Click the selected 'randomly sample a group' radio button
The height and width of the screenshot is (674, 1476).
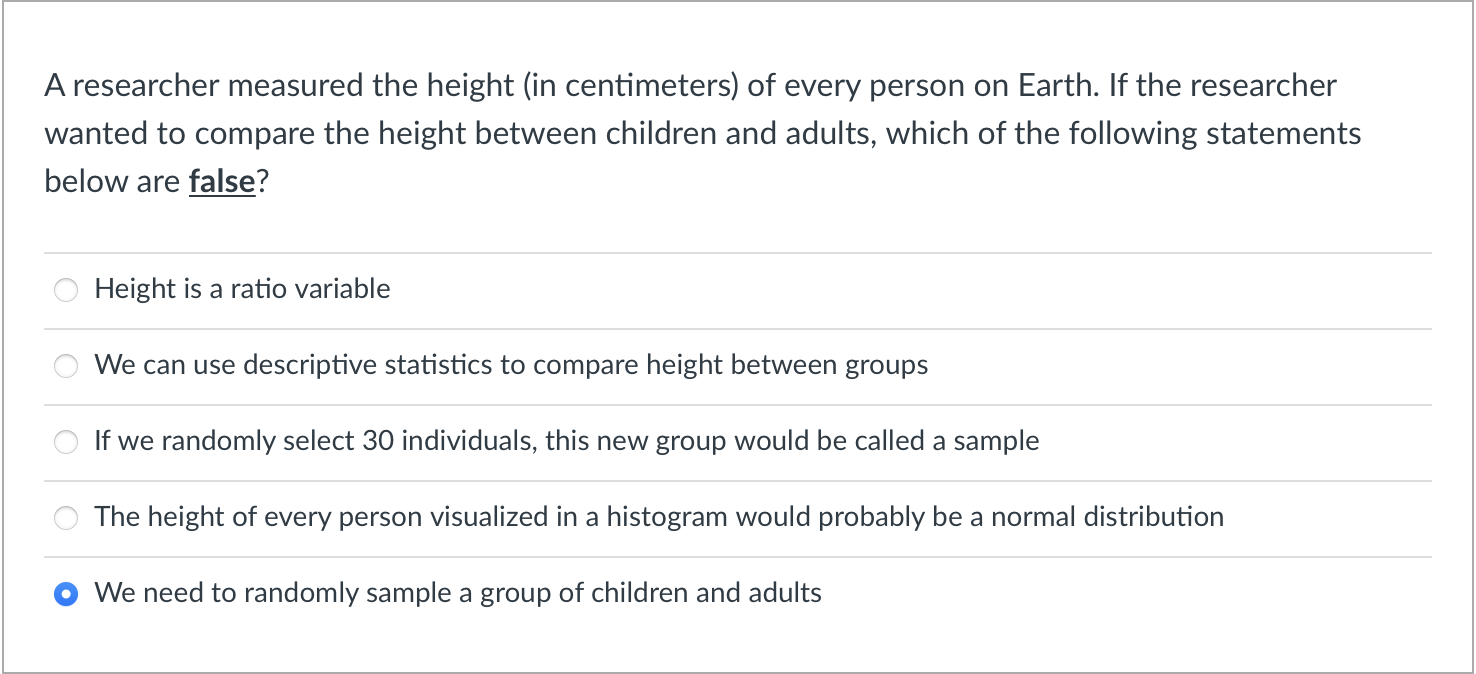coord(66,594)
